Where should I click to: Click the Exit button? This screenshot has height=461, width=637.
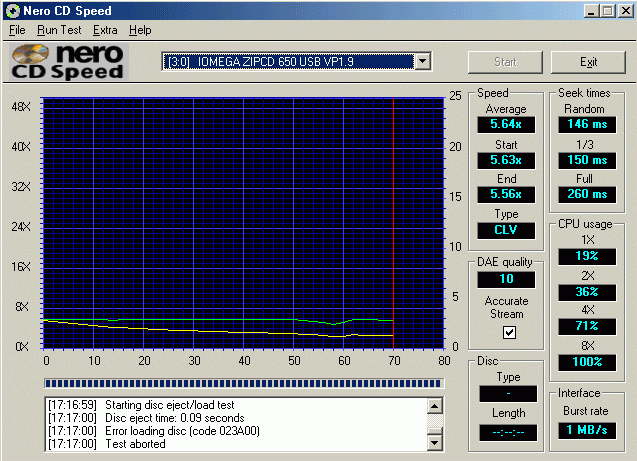tap(588, 62)
